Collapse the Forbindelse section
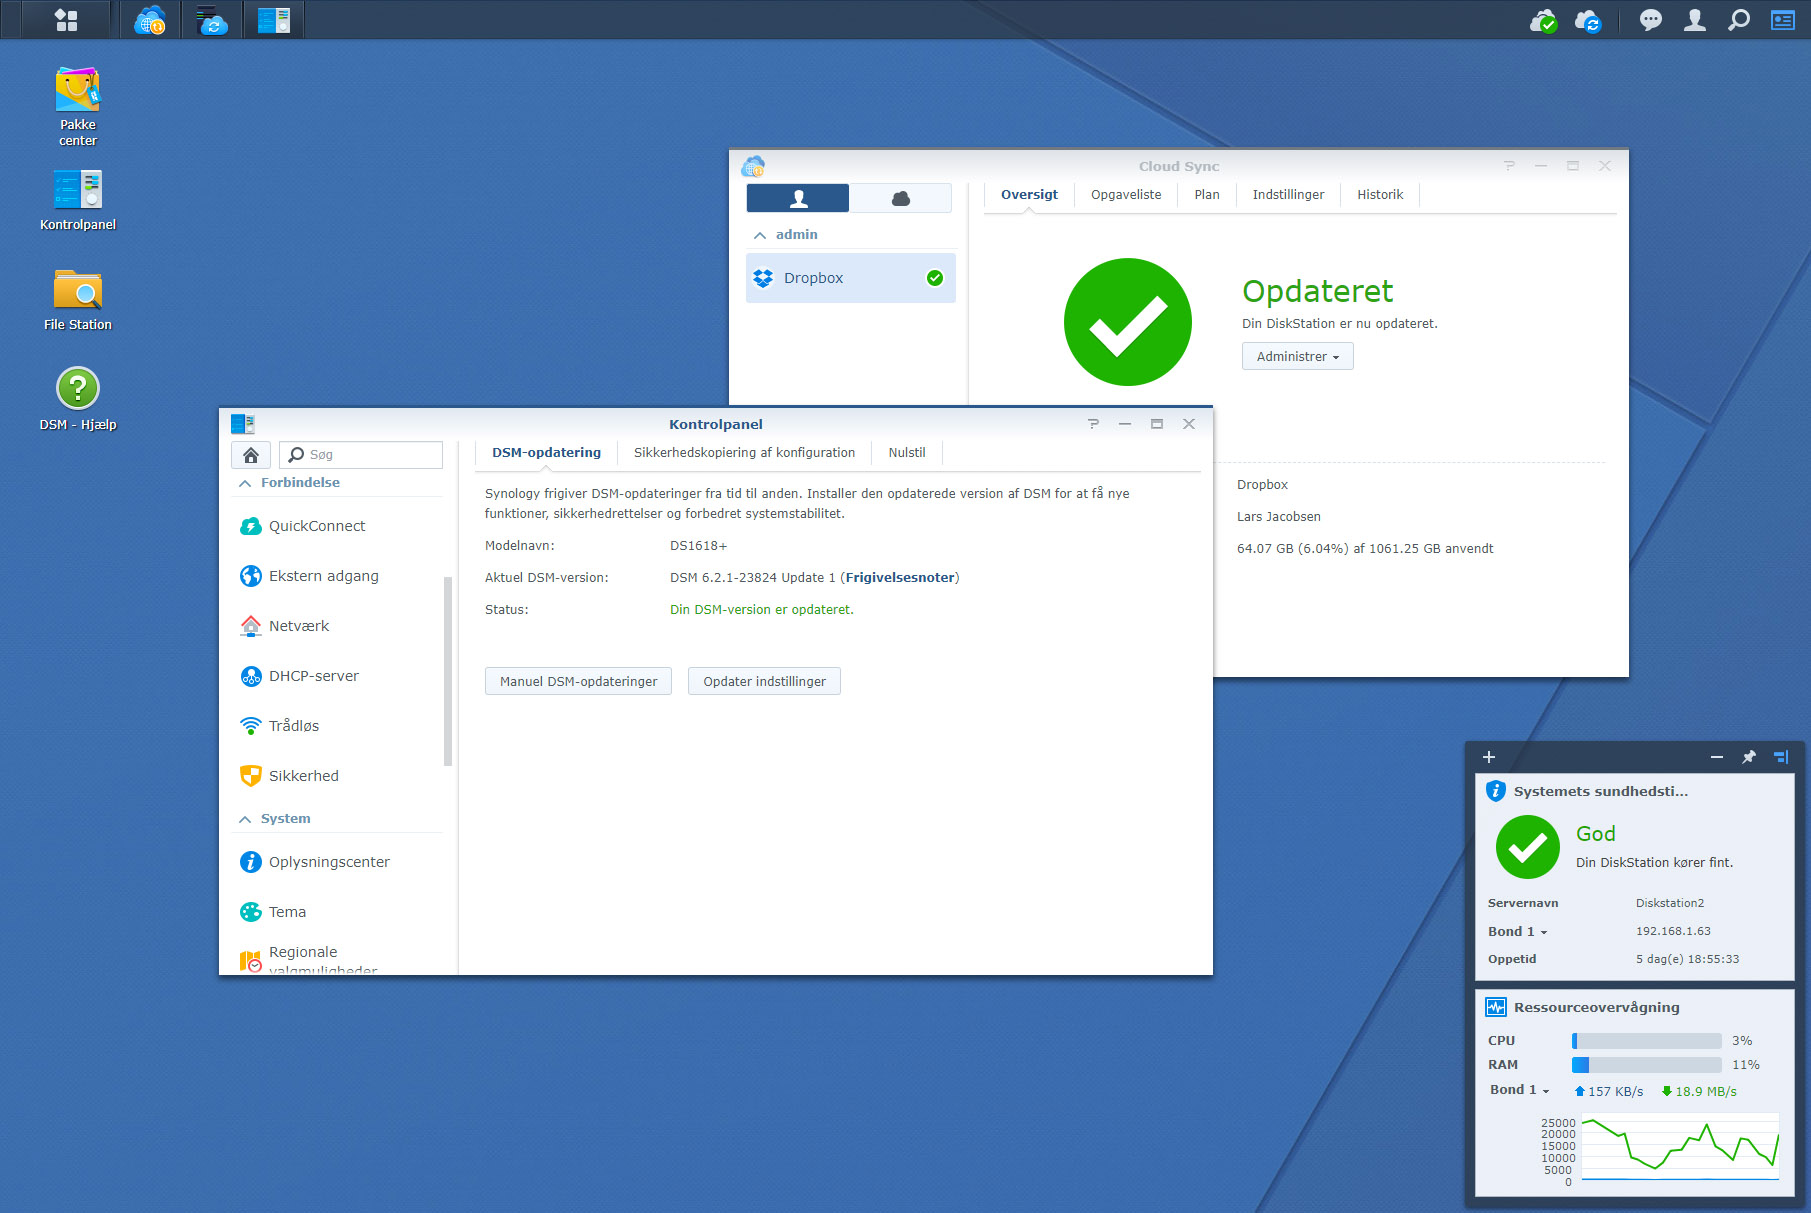This screenshot has height=1213, width=1811. [x=246, y=483]
